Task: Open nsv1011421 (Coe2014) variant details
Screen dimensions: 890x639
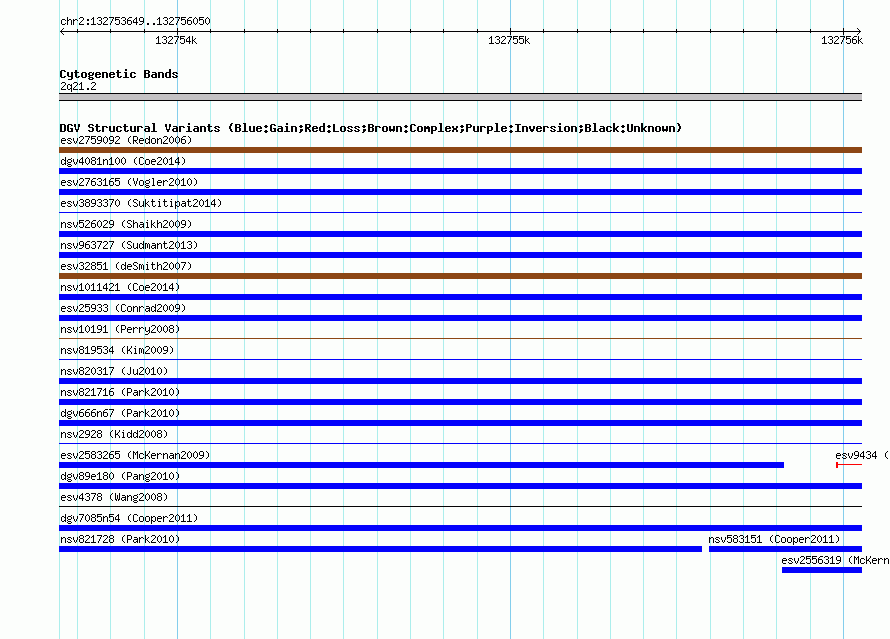Action: pos(120,287)
